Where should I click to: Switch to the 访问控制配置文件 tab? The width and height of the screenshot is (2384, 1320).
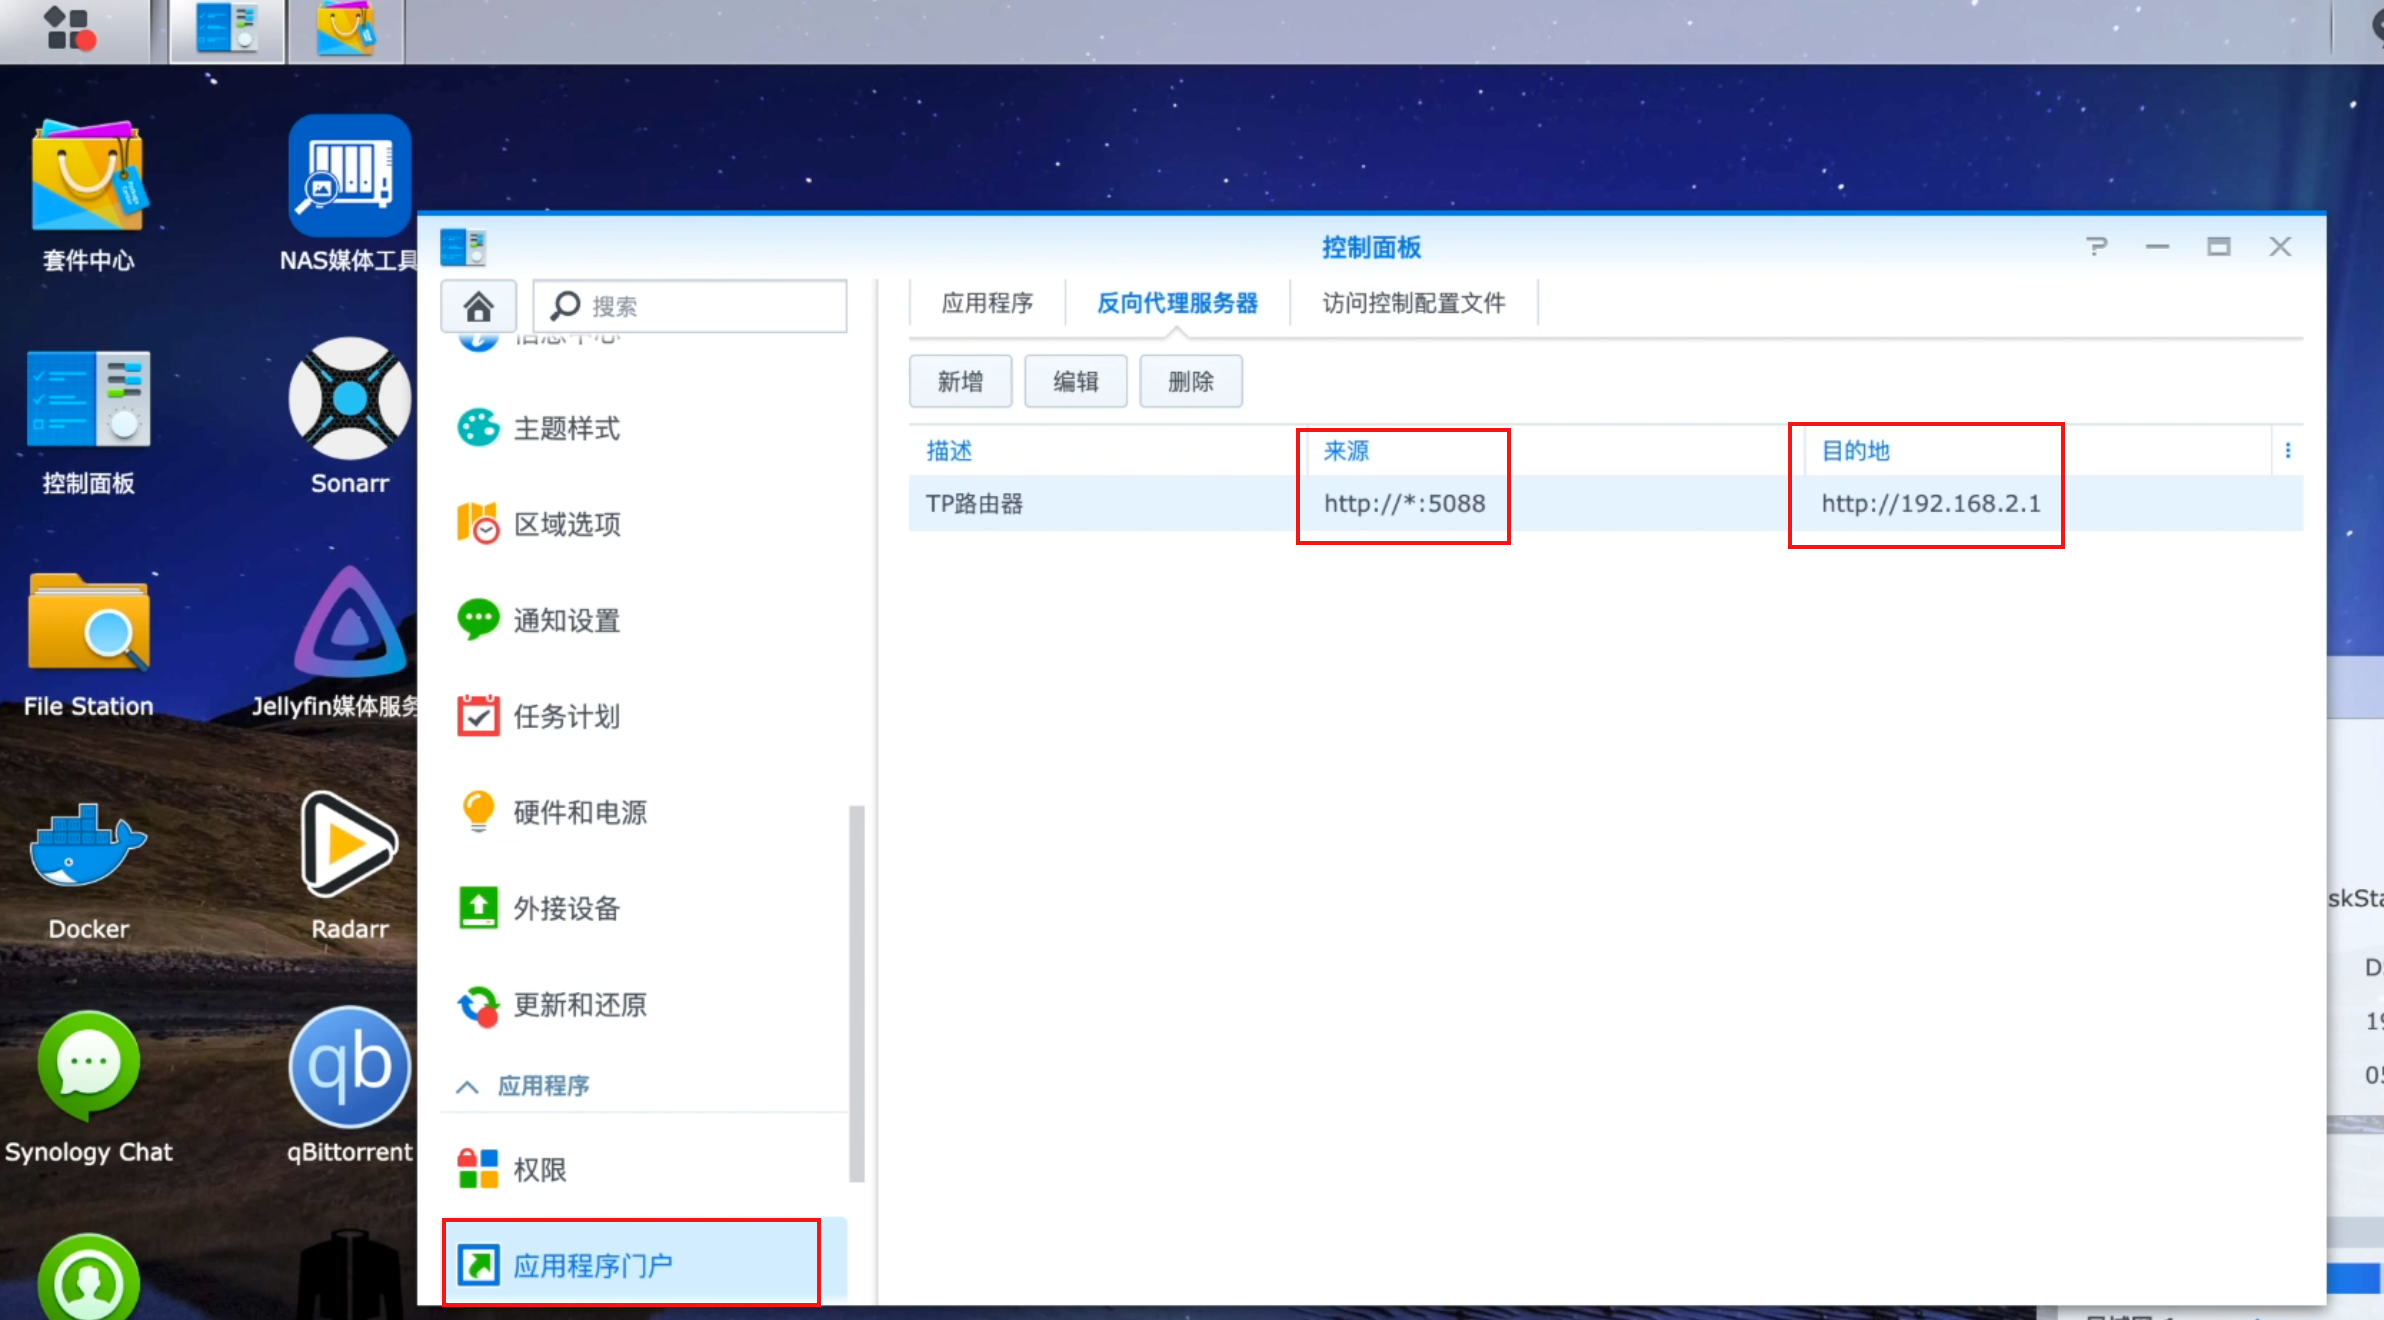coord(1413,303)
